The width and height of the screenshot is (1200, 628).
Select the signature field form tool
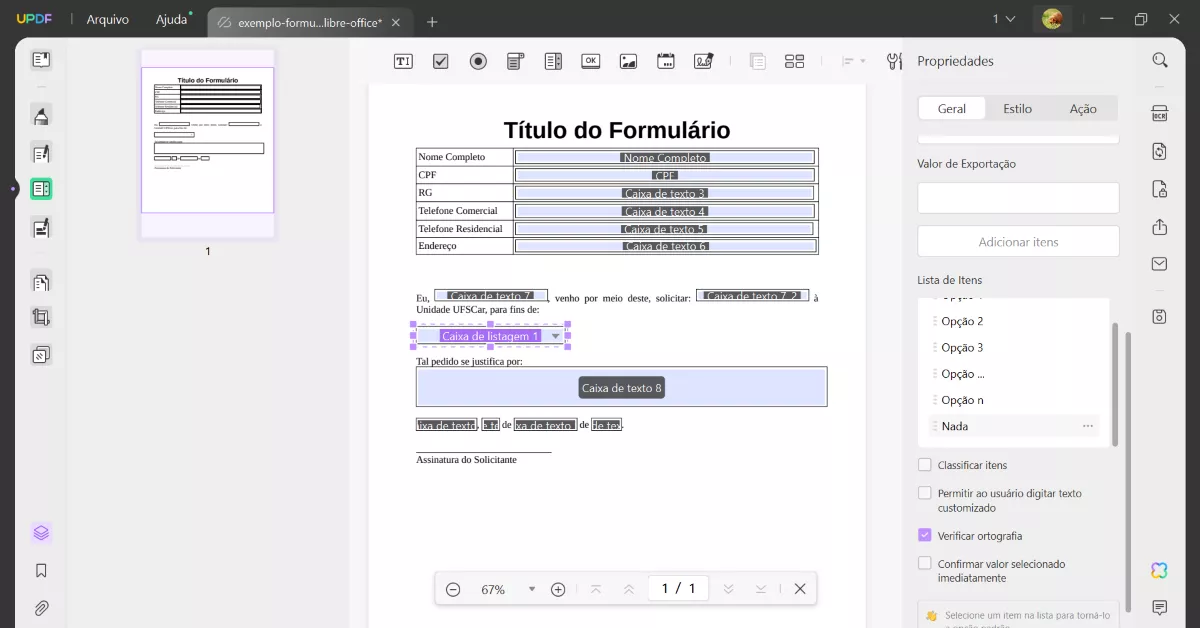[703, 61]
